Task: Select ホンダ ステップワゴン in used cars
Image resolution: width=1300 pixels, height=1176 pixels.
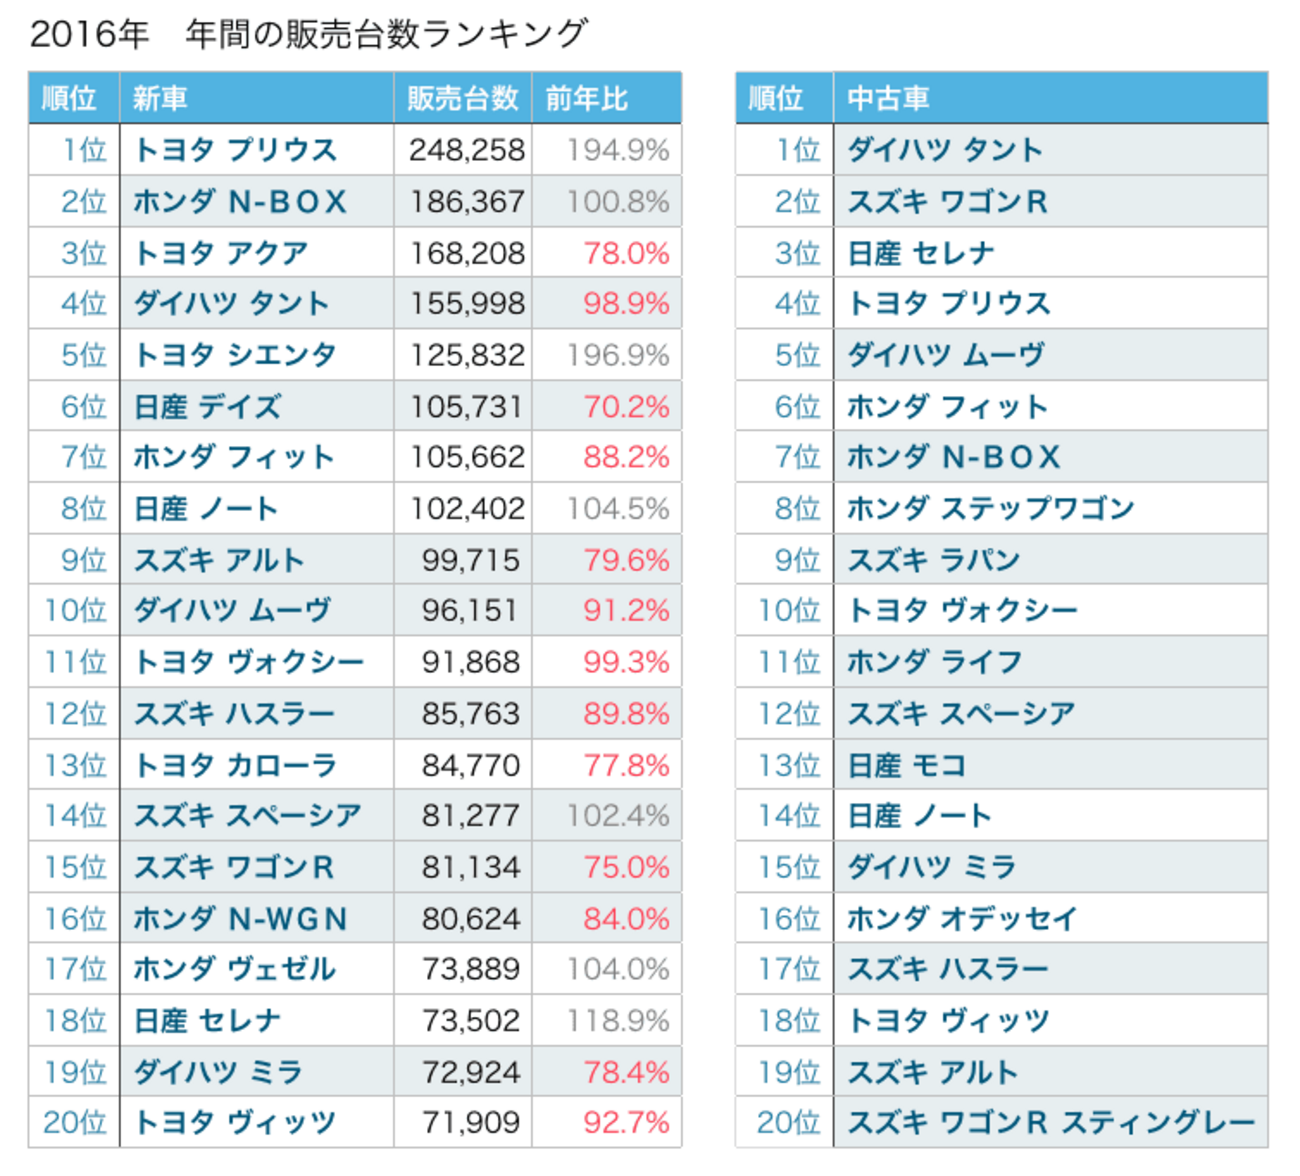Action: 990,509
